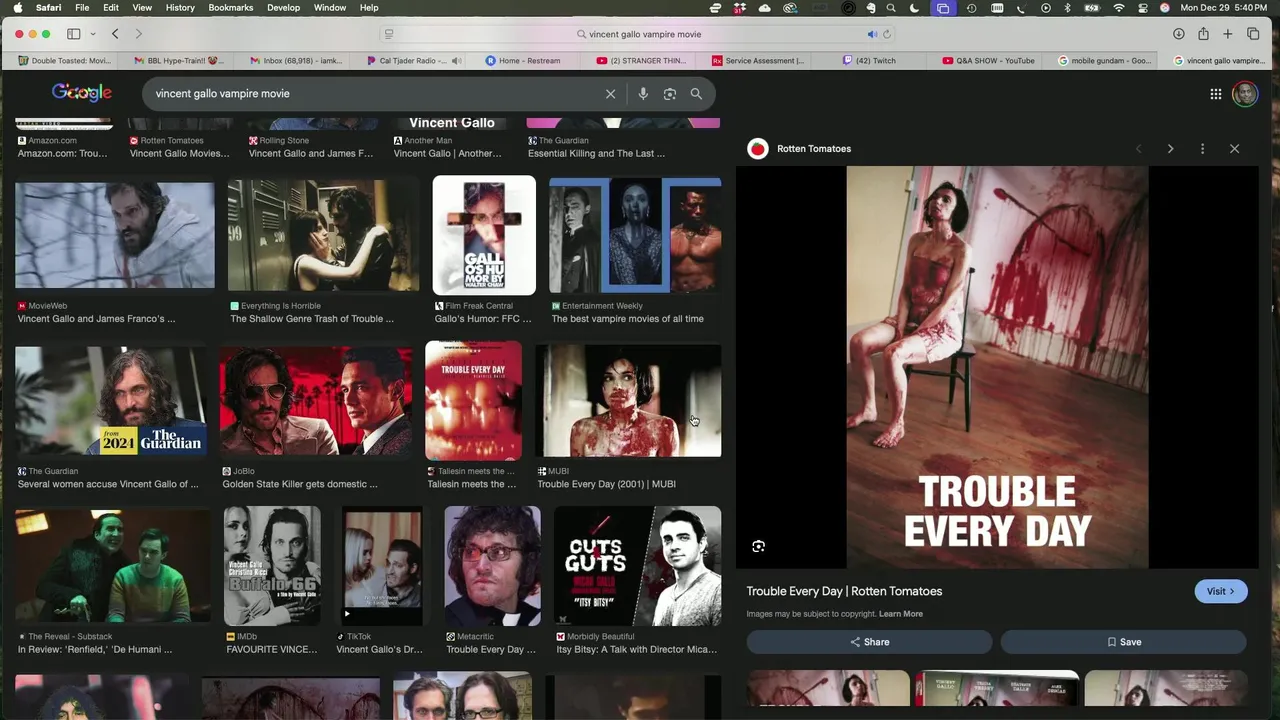Visit the Rotten Tomatoes page
Viewport: 1280px width, 720px height.
(1220, 591)
